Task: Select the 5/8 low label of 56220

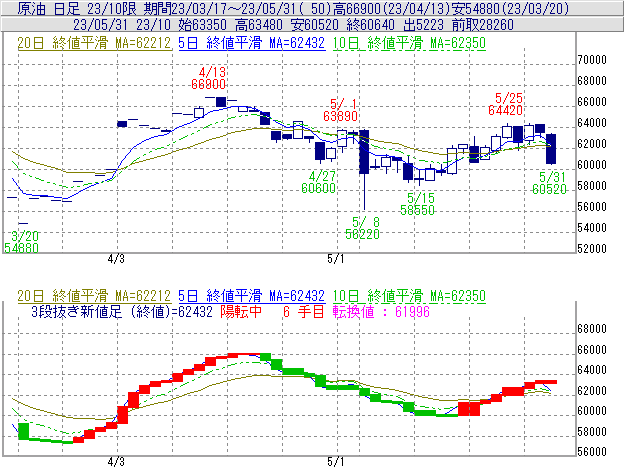Action: click(364, 227)
